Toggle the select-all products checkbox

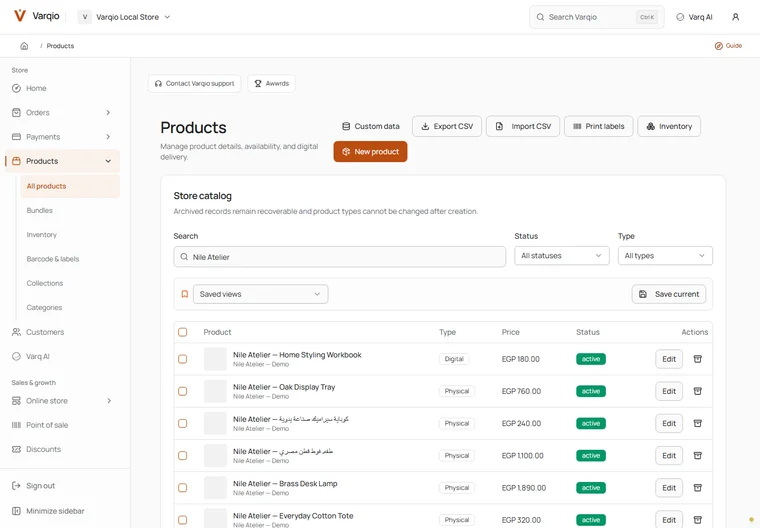[x=183, y=332]
